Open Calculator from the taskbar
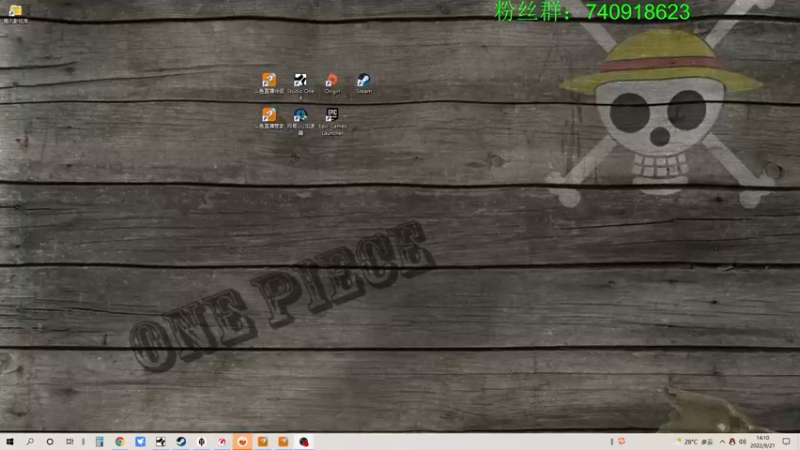The height and width of the screenshot is (450, 800). (x=99, y=441)
